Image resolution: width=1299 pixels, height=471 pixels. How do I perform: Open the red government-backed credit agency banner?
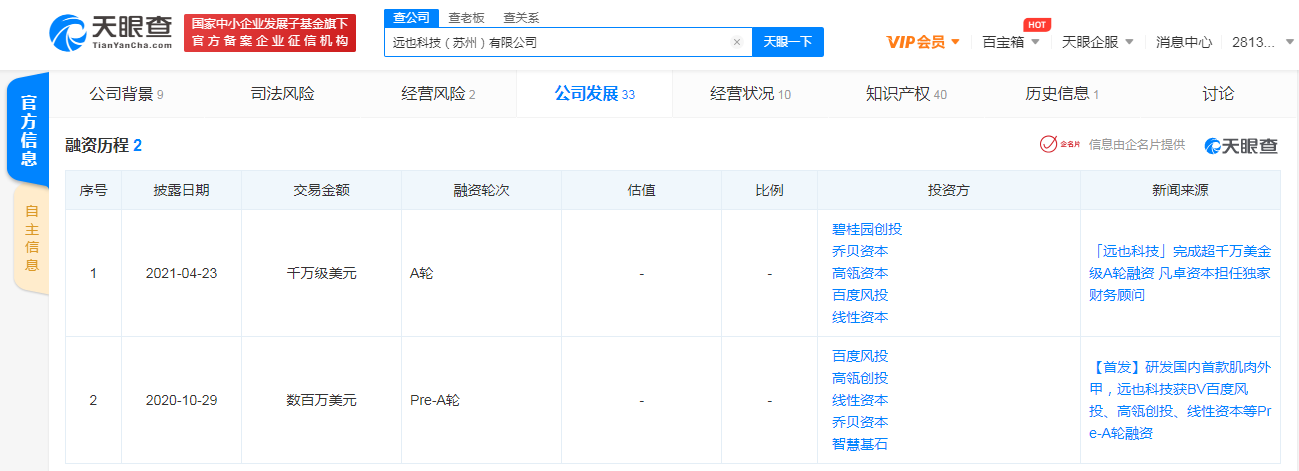[270, 33]
